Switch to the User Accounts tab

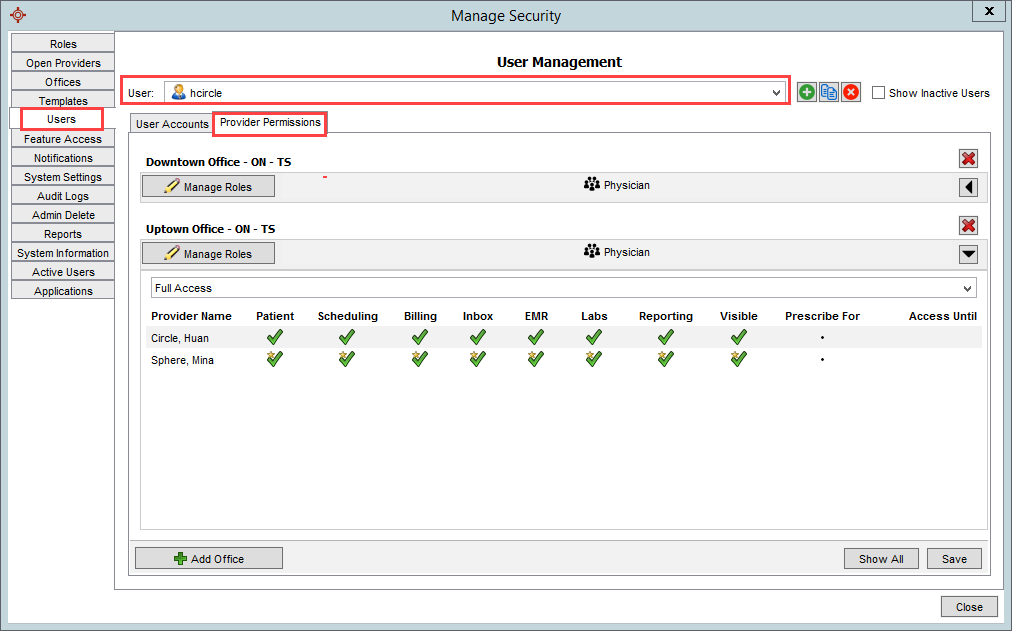(x=170, y=124)
